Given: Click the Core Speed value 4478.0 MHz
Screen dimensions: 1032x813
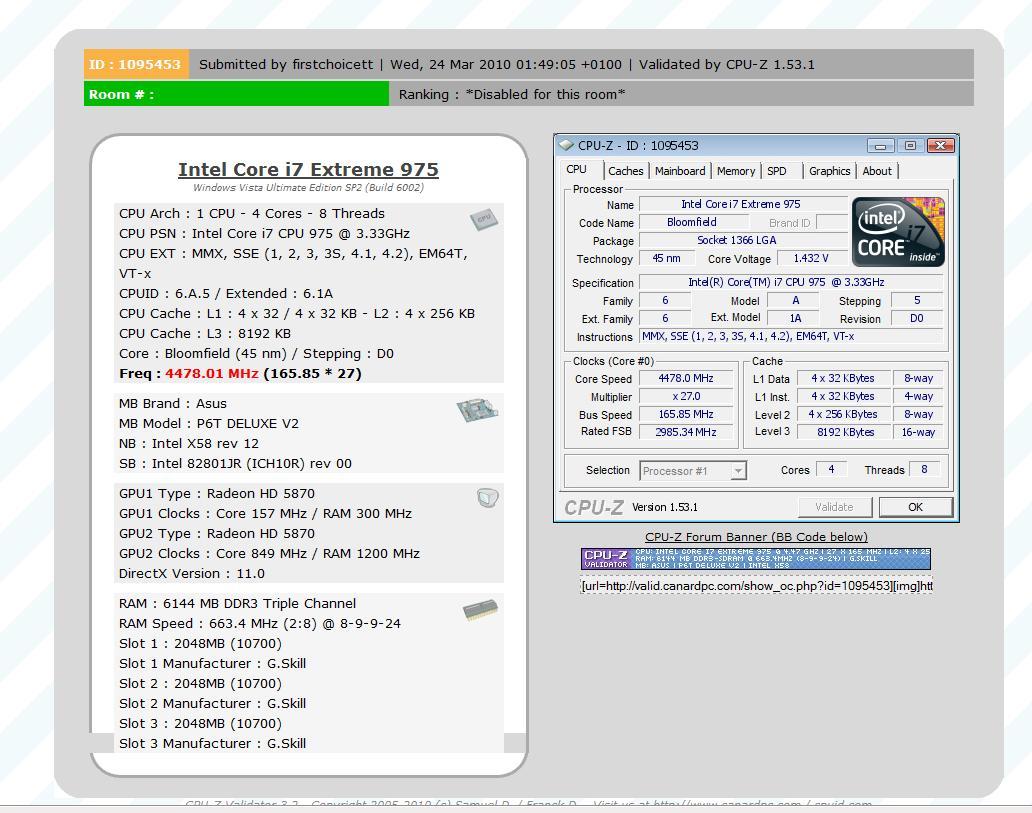Looking at the screenshot, I should click(x=686, y=379).
